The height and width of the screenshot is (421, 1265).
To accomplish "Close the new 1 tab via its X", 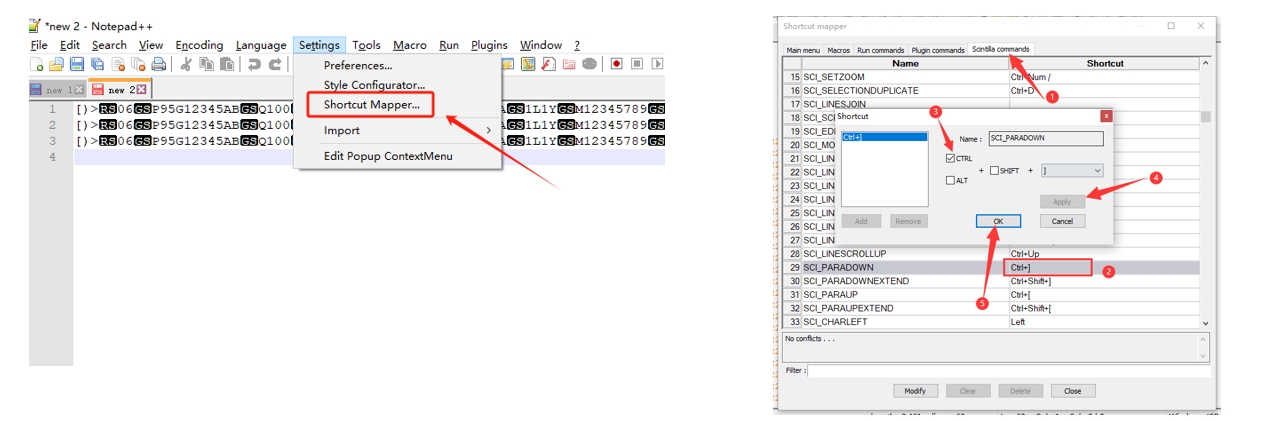I will (79, 90).
